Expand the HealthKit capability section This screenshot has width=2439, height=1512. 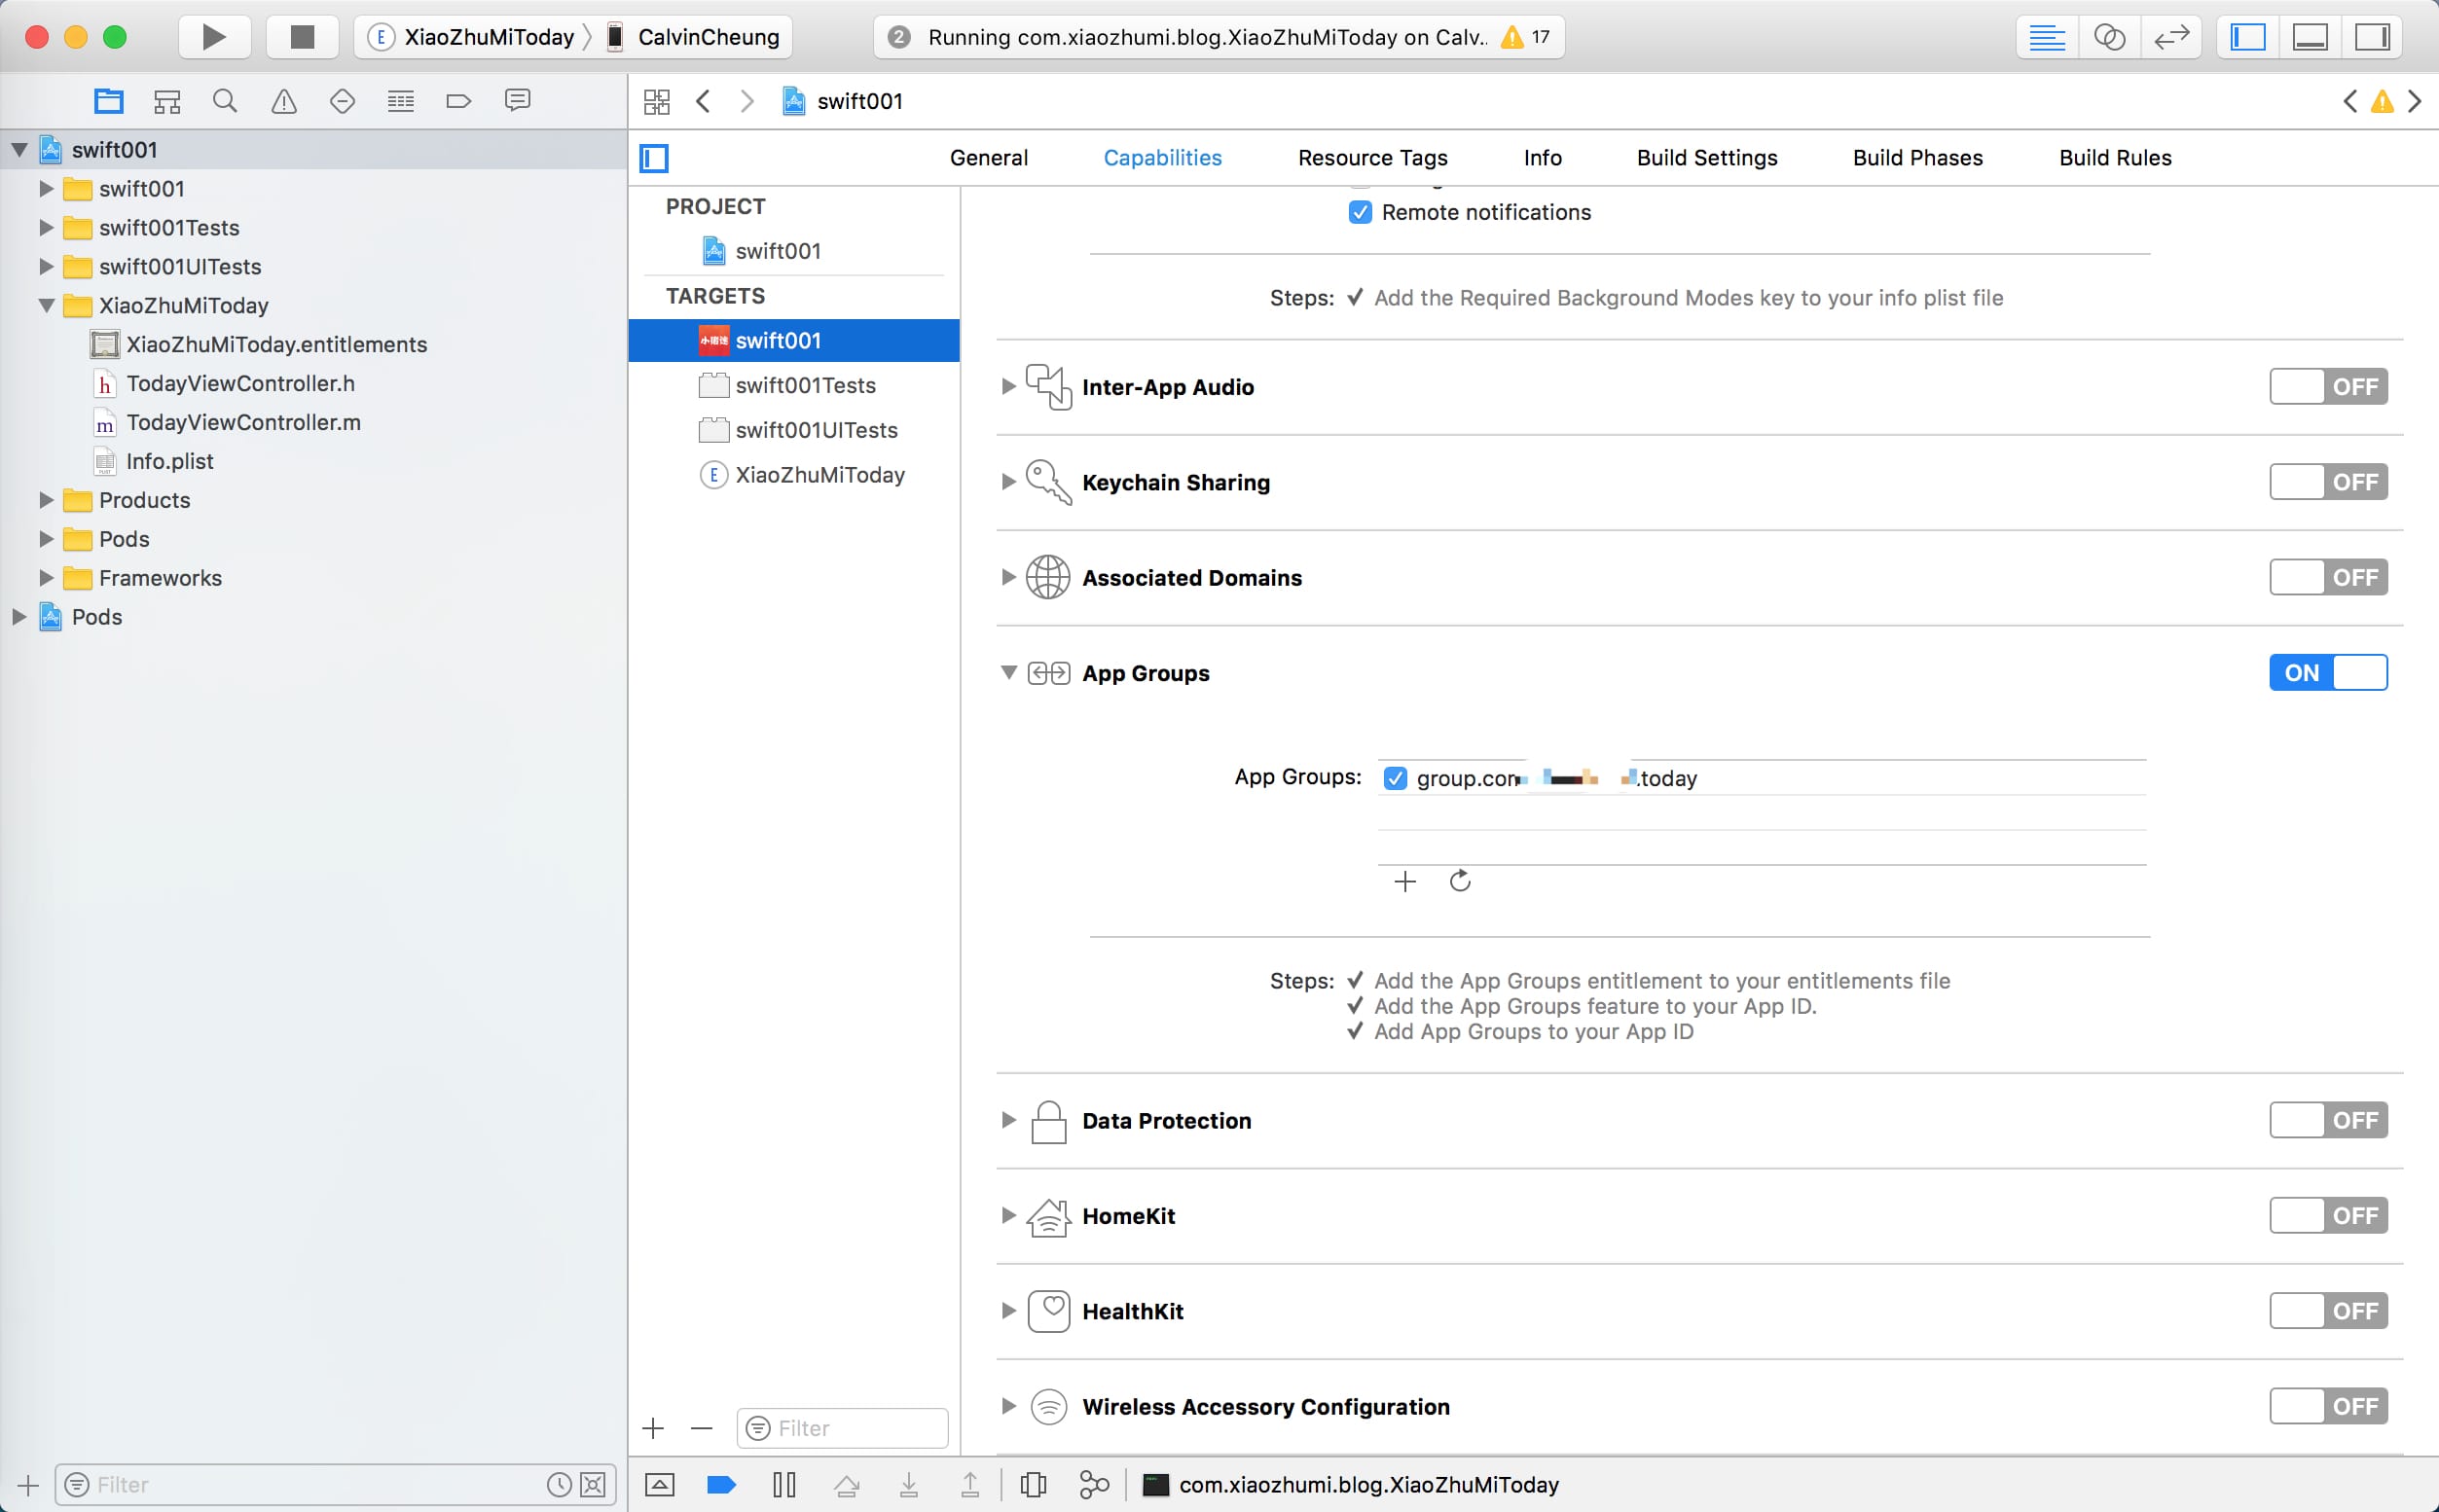point(1008,1311)
